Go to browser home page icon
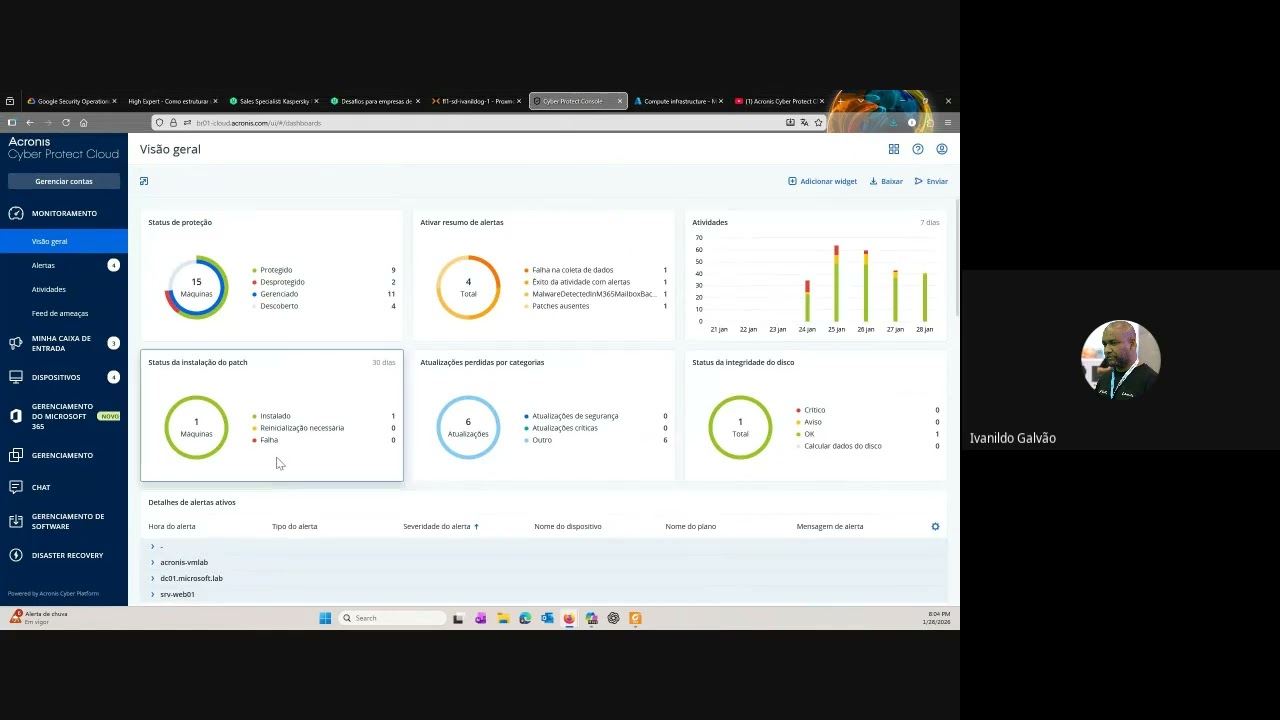Screen dimensions: 1280x720 pos(84,122)
